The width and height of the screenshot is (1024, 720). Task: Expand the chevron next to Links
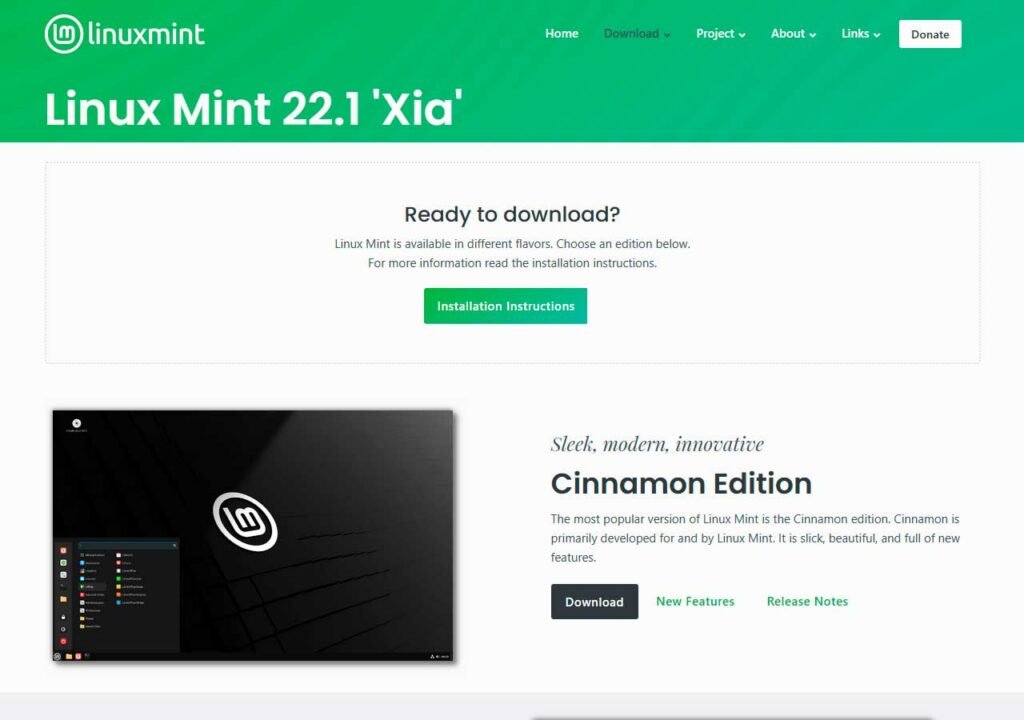(876, 35)
